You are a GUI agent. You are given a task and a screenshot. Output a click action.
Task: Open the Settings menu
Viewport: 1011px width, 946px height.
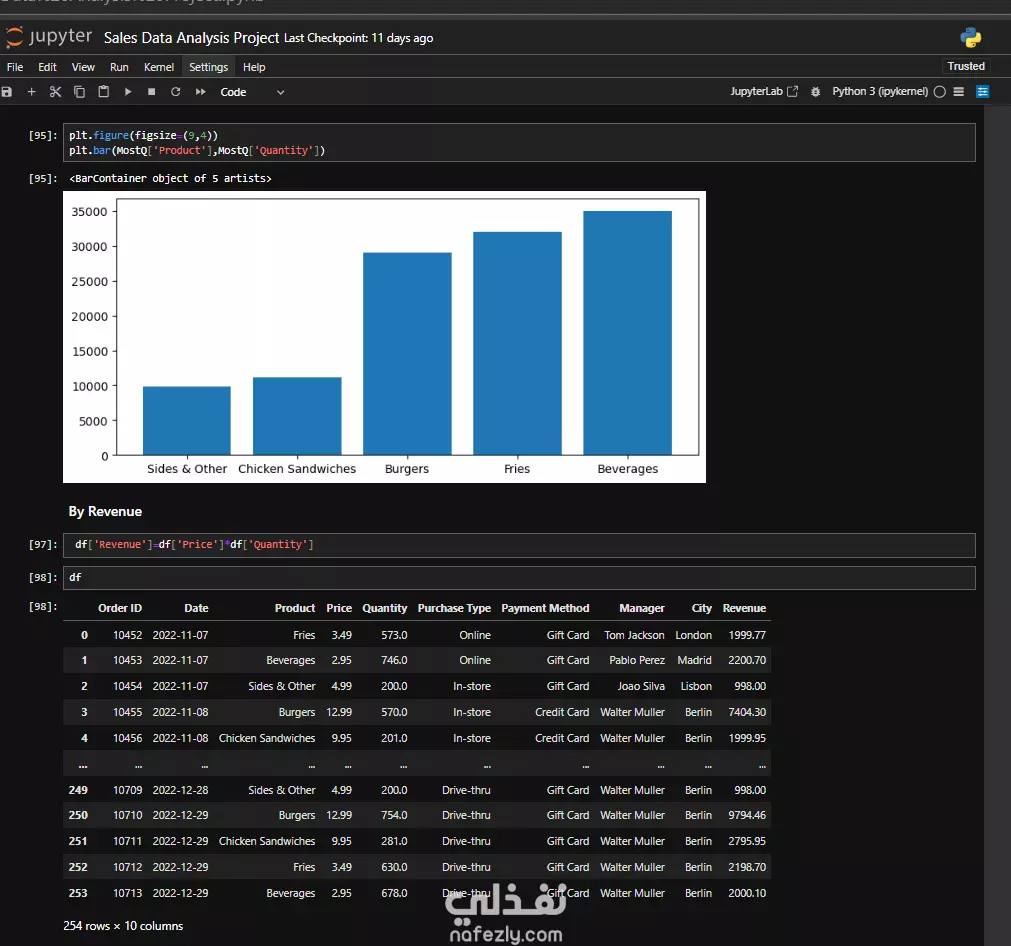point(208,67)
